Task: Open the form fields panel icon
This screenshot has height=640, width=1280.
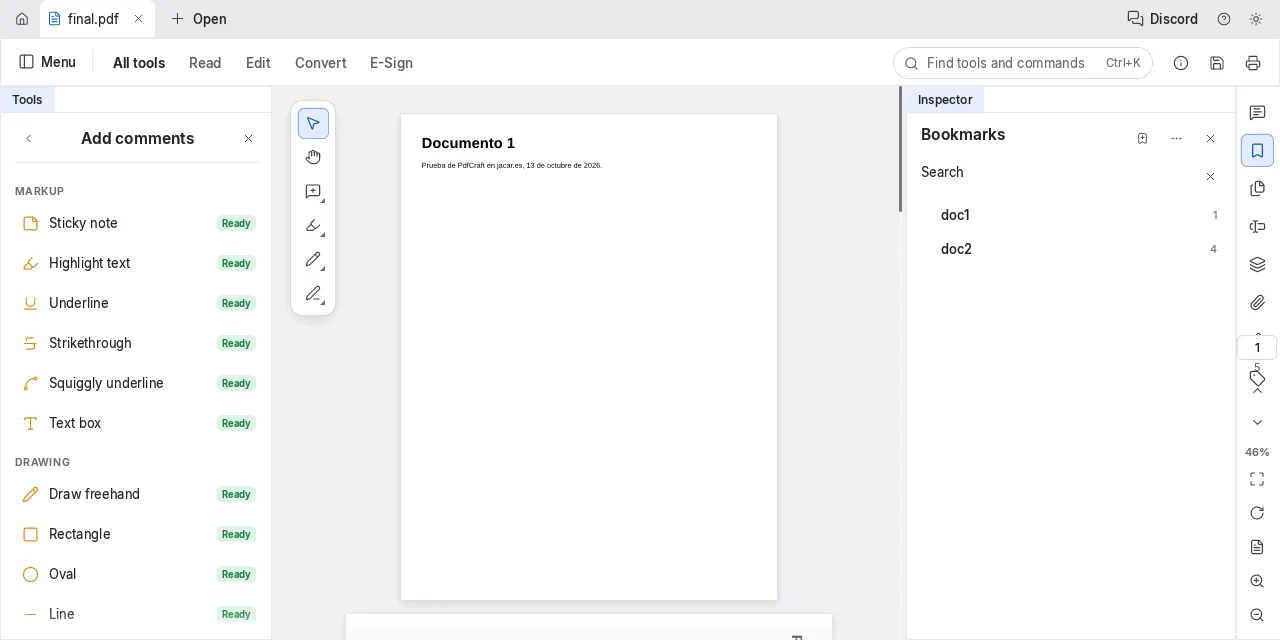Action: click(1258, 227)
